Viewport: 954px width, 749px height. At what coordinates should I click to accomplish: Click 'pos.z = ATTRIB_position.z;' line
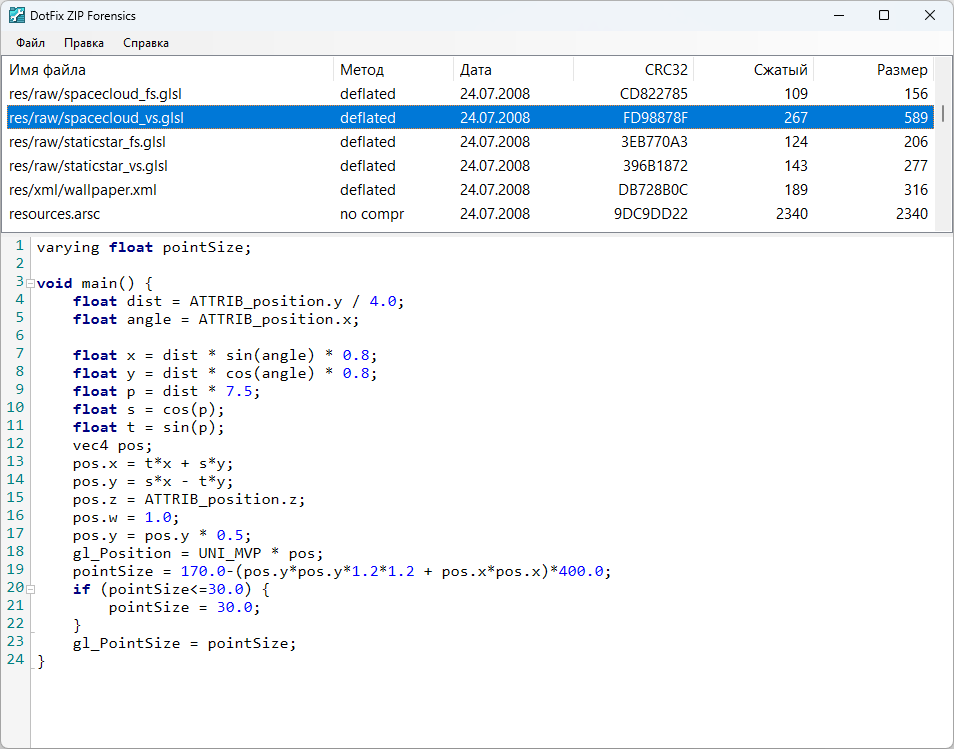[189, 500]
